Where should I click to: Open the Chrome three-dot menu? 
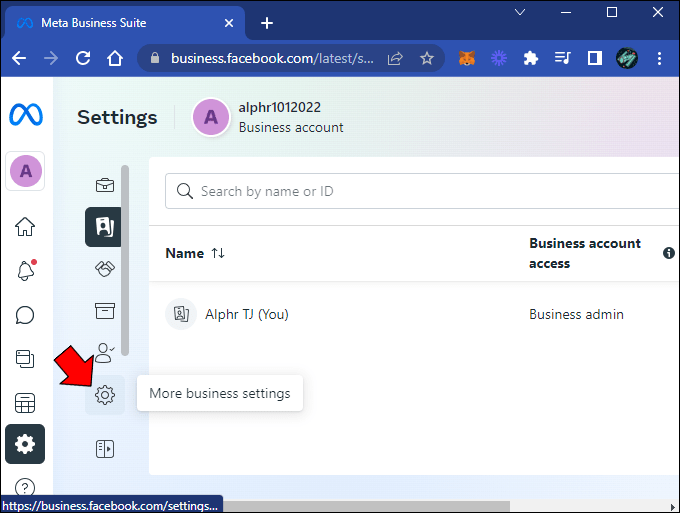[x=659, y=58]
